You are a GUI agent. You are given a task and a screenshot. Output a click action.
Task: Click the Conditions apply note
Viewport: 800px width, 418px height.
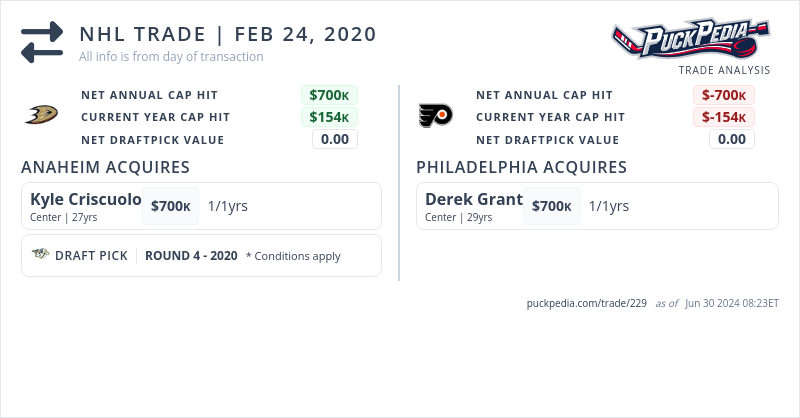[293, 256]
